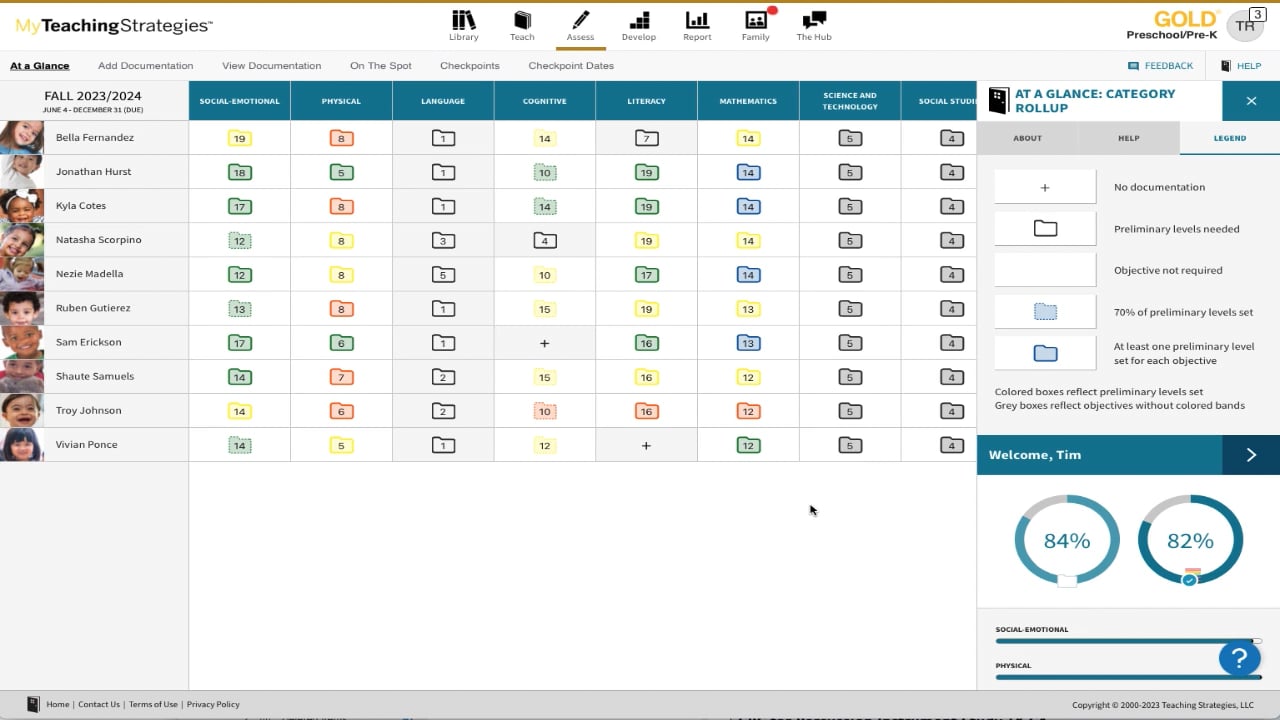Screen dimensions: 1280x720
Task: Open the Privacy Policy link
Action: (x=213, y=704)
